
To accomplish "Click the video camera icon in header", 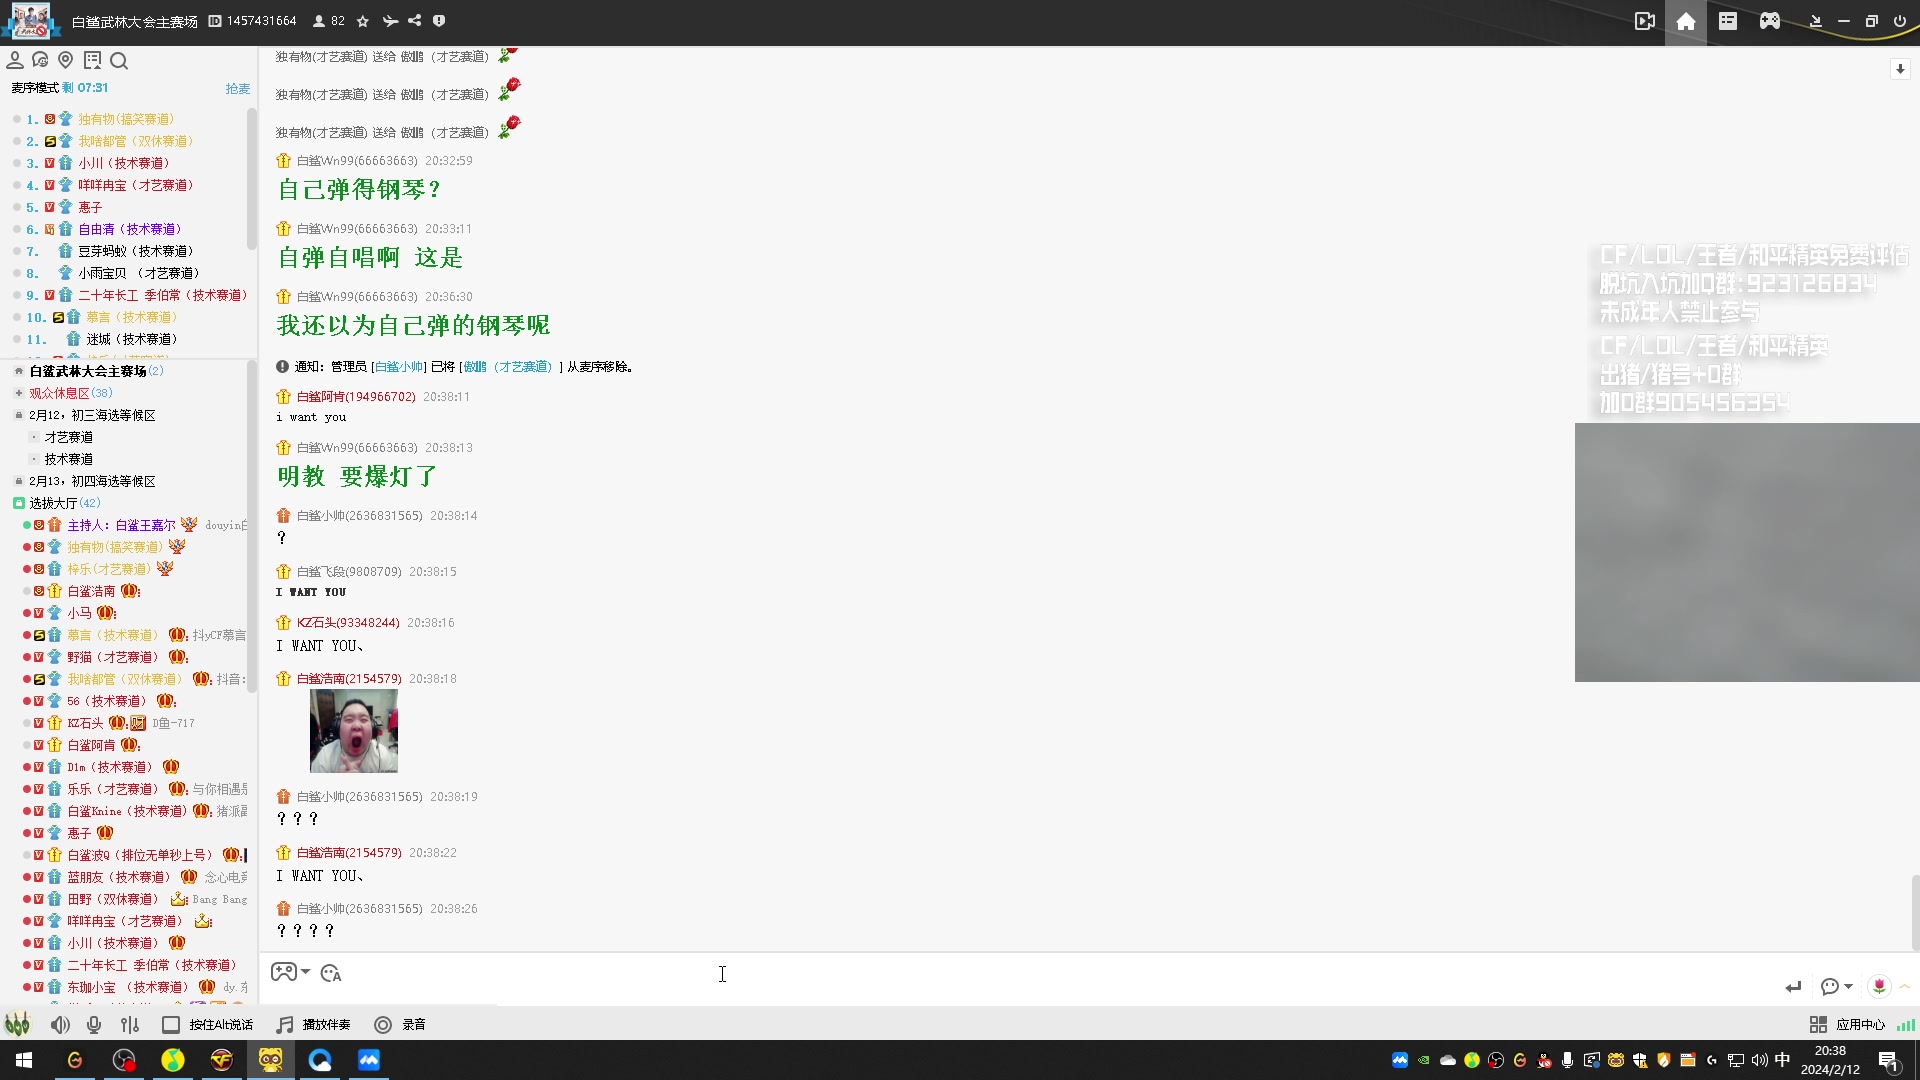I will click(1644, 21).
